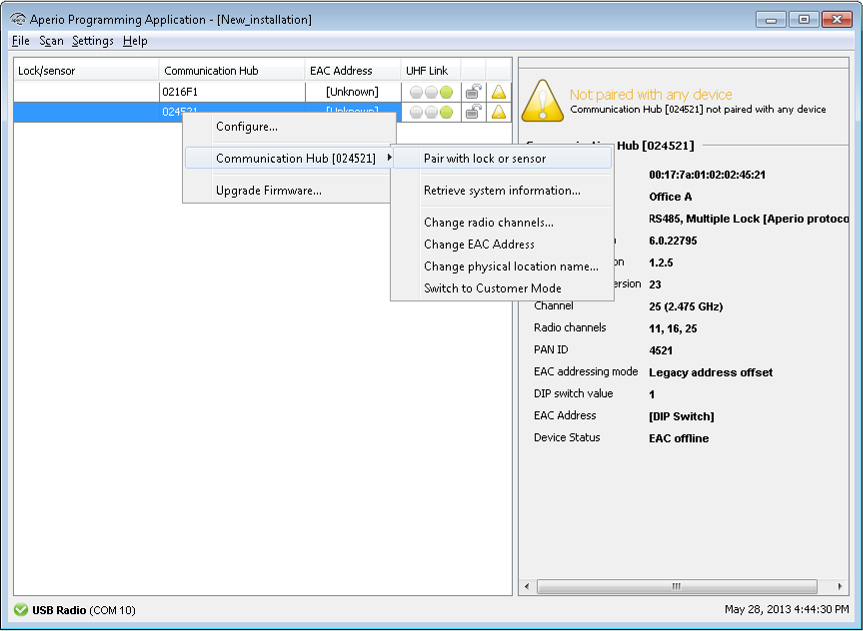Click the USB Radio (COM 10) status text
Screen dimensions: 863x631
(x=84, y=610)
